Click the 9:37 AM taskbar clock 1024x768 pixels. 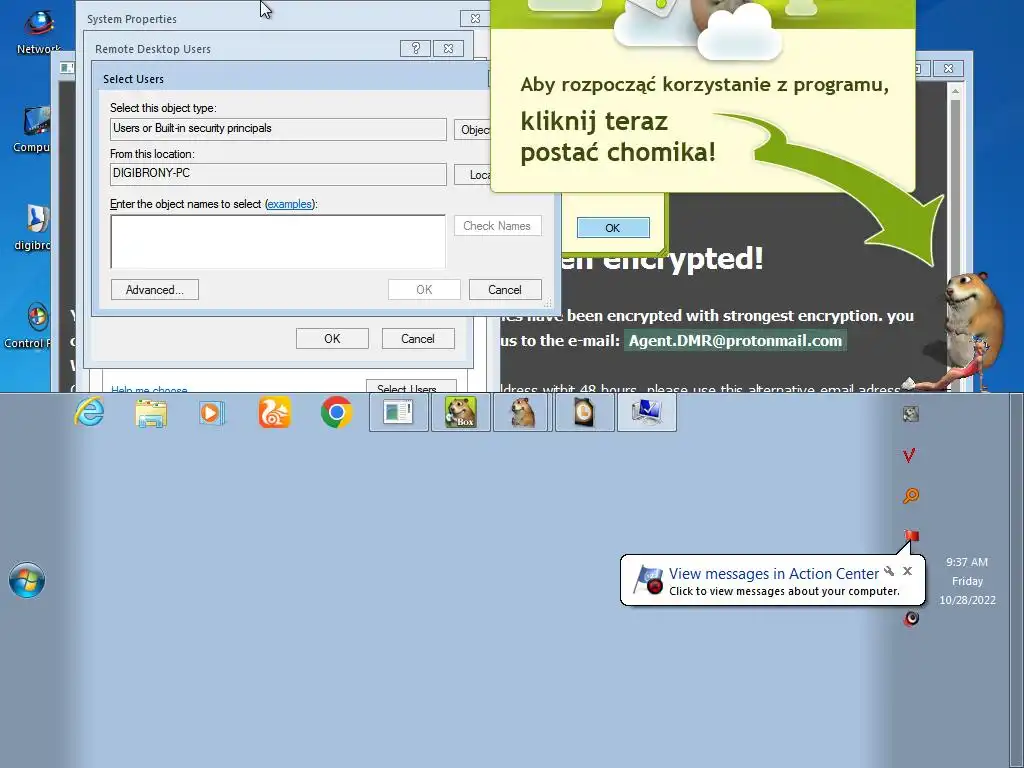point(967,562)
